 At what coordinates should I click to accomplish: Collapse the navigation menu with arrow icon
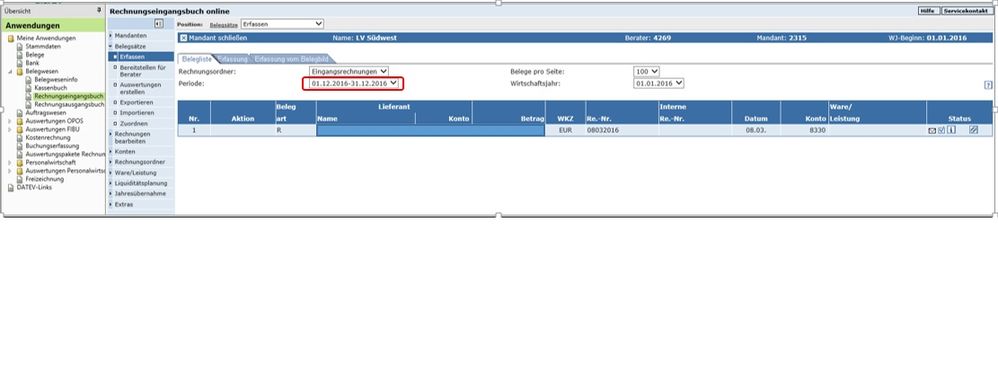tap(158, 24)
